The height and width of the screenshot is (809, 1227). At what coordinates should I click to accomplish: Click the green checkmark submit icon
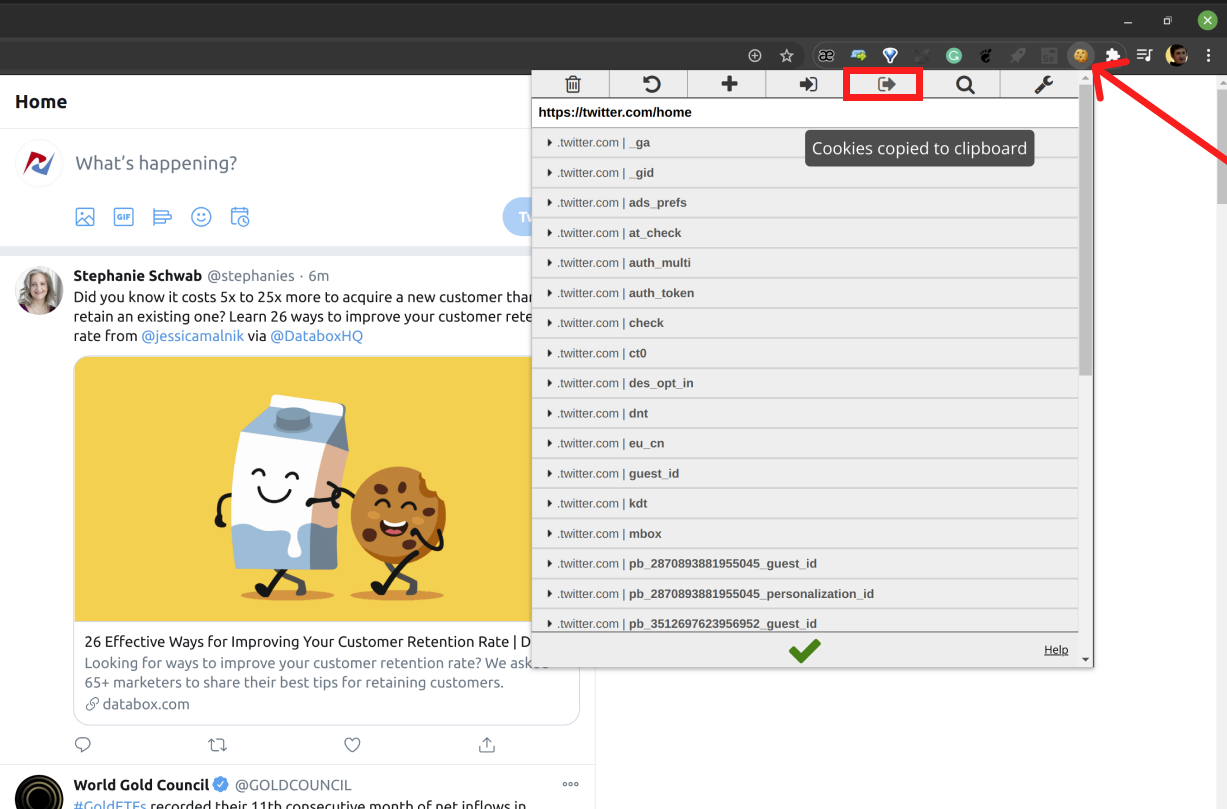coord(804,651)
